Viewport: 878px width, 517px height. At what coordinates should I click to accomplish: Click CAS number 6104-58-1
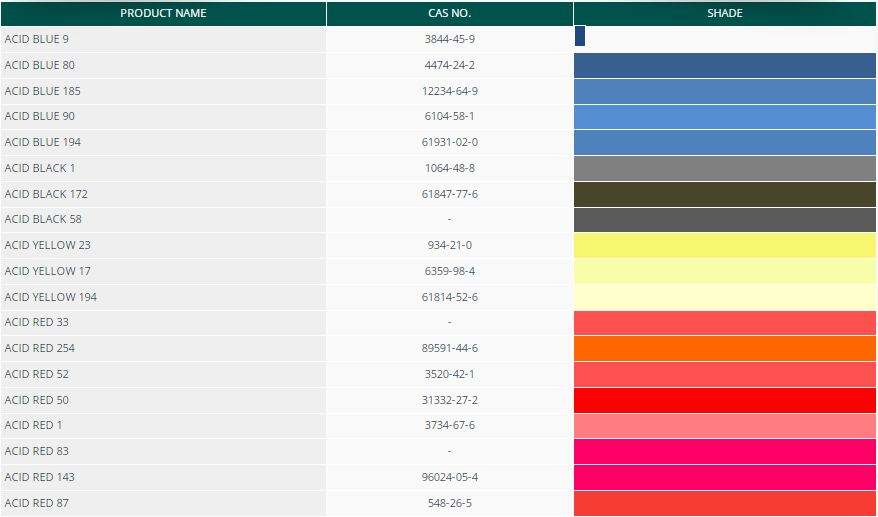pos(449,116)
